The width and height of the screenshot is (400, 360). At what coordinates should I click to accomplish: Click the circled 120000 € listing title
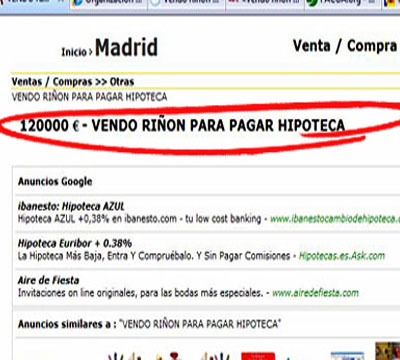(182, 126)
